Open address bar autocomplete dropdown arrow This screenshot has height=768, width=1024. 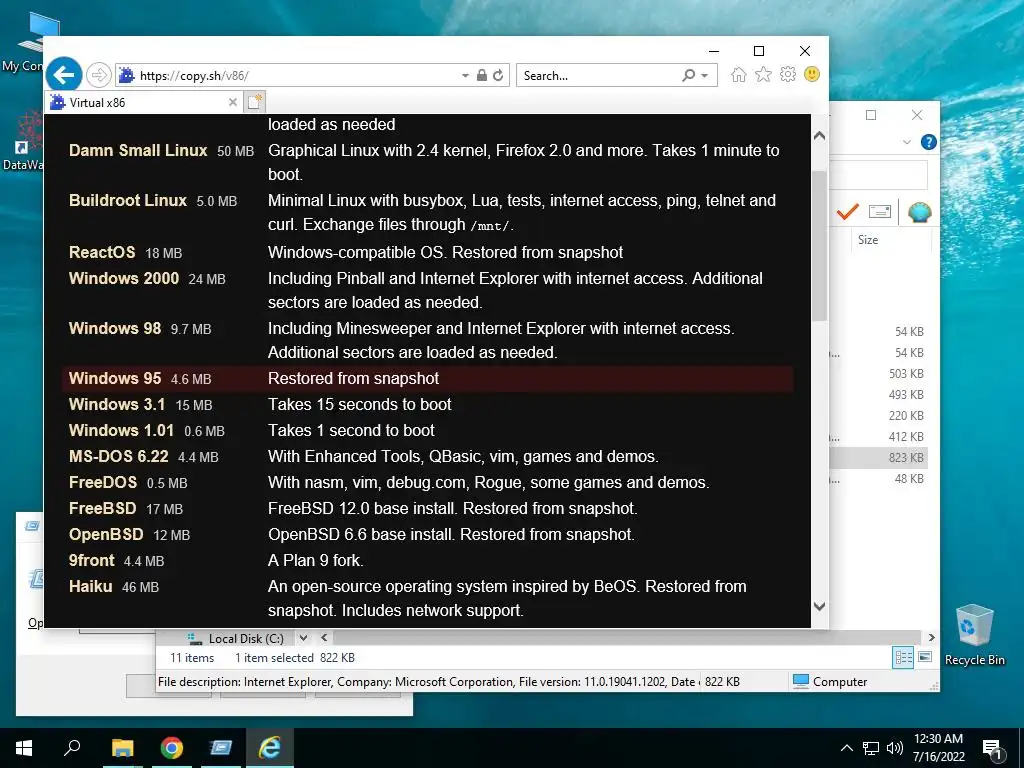click(x=465, y=76)
